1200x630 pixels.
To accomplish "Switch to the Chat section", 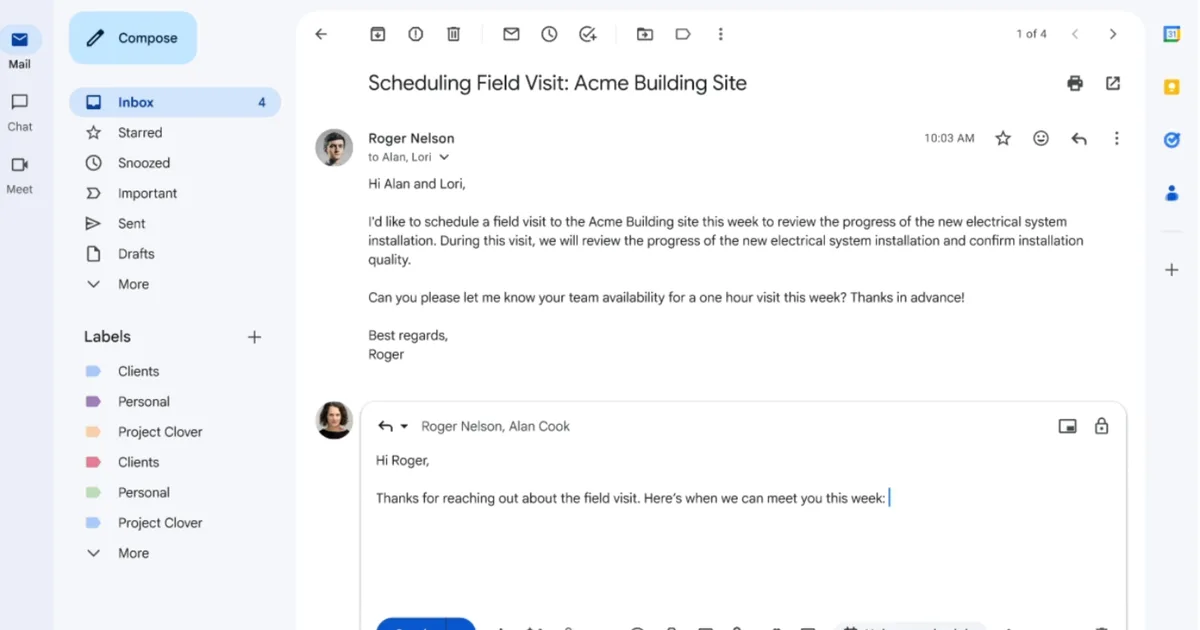I will pos(20,112).
